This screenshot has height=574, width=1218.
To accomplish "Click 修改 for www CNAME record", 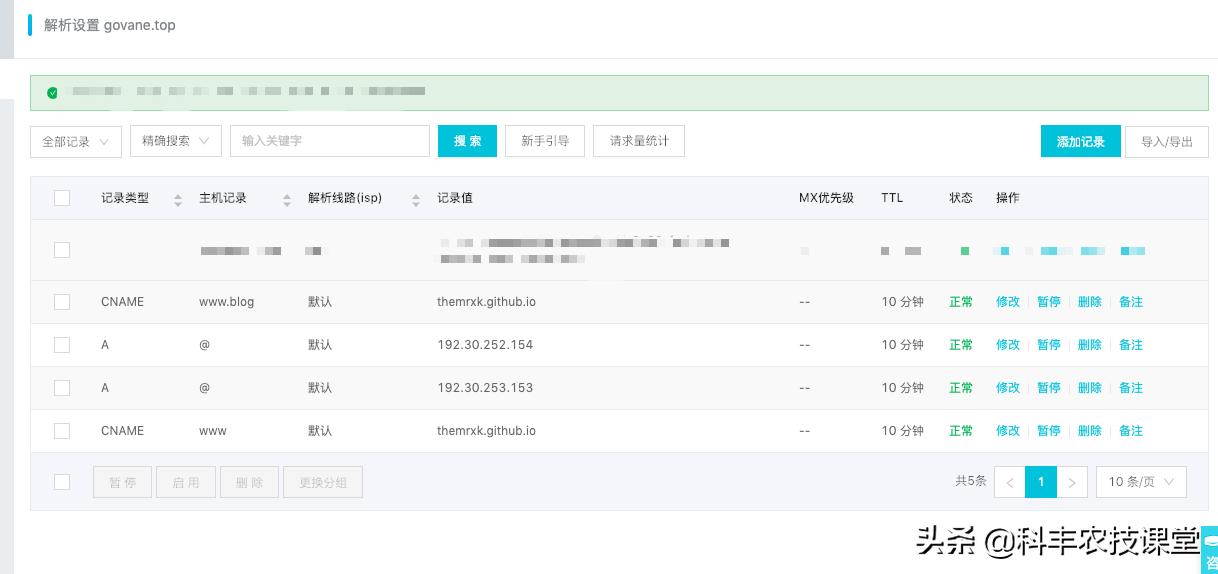I will 1008,431.
